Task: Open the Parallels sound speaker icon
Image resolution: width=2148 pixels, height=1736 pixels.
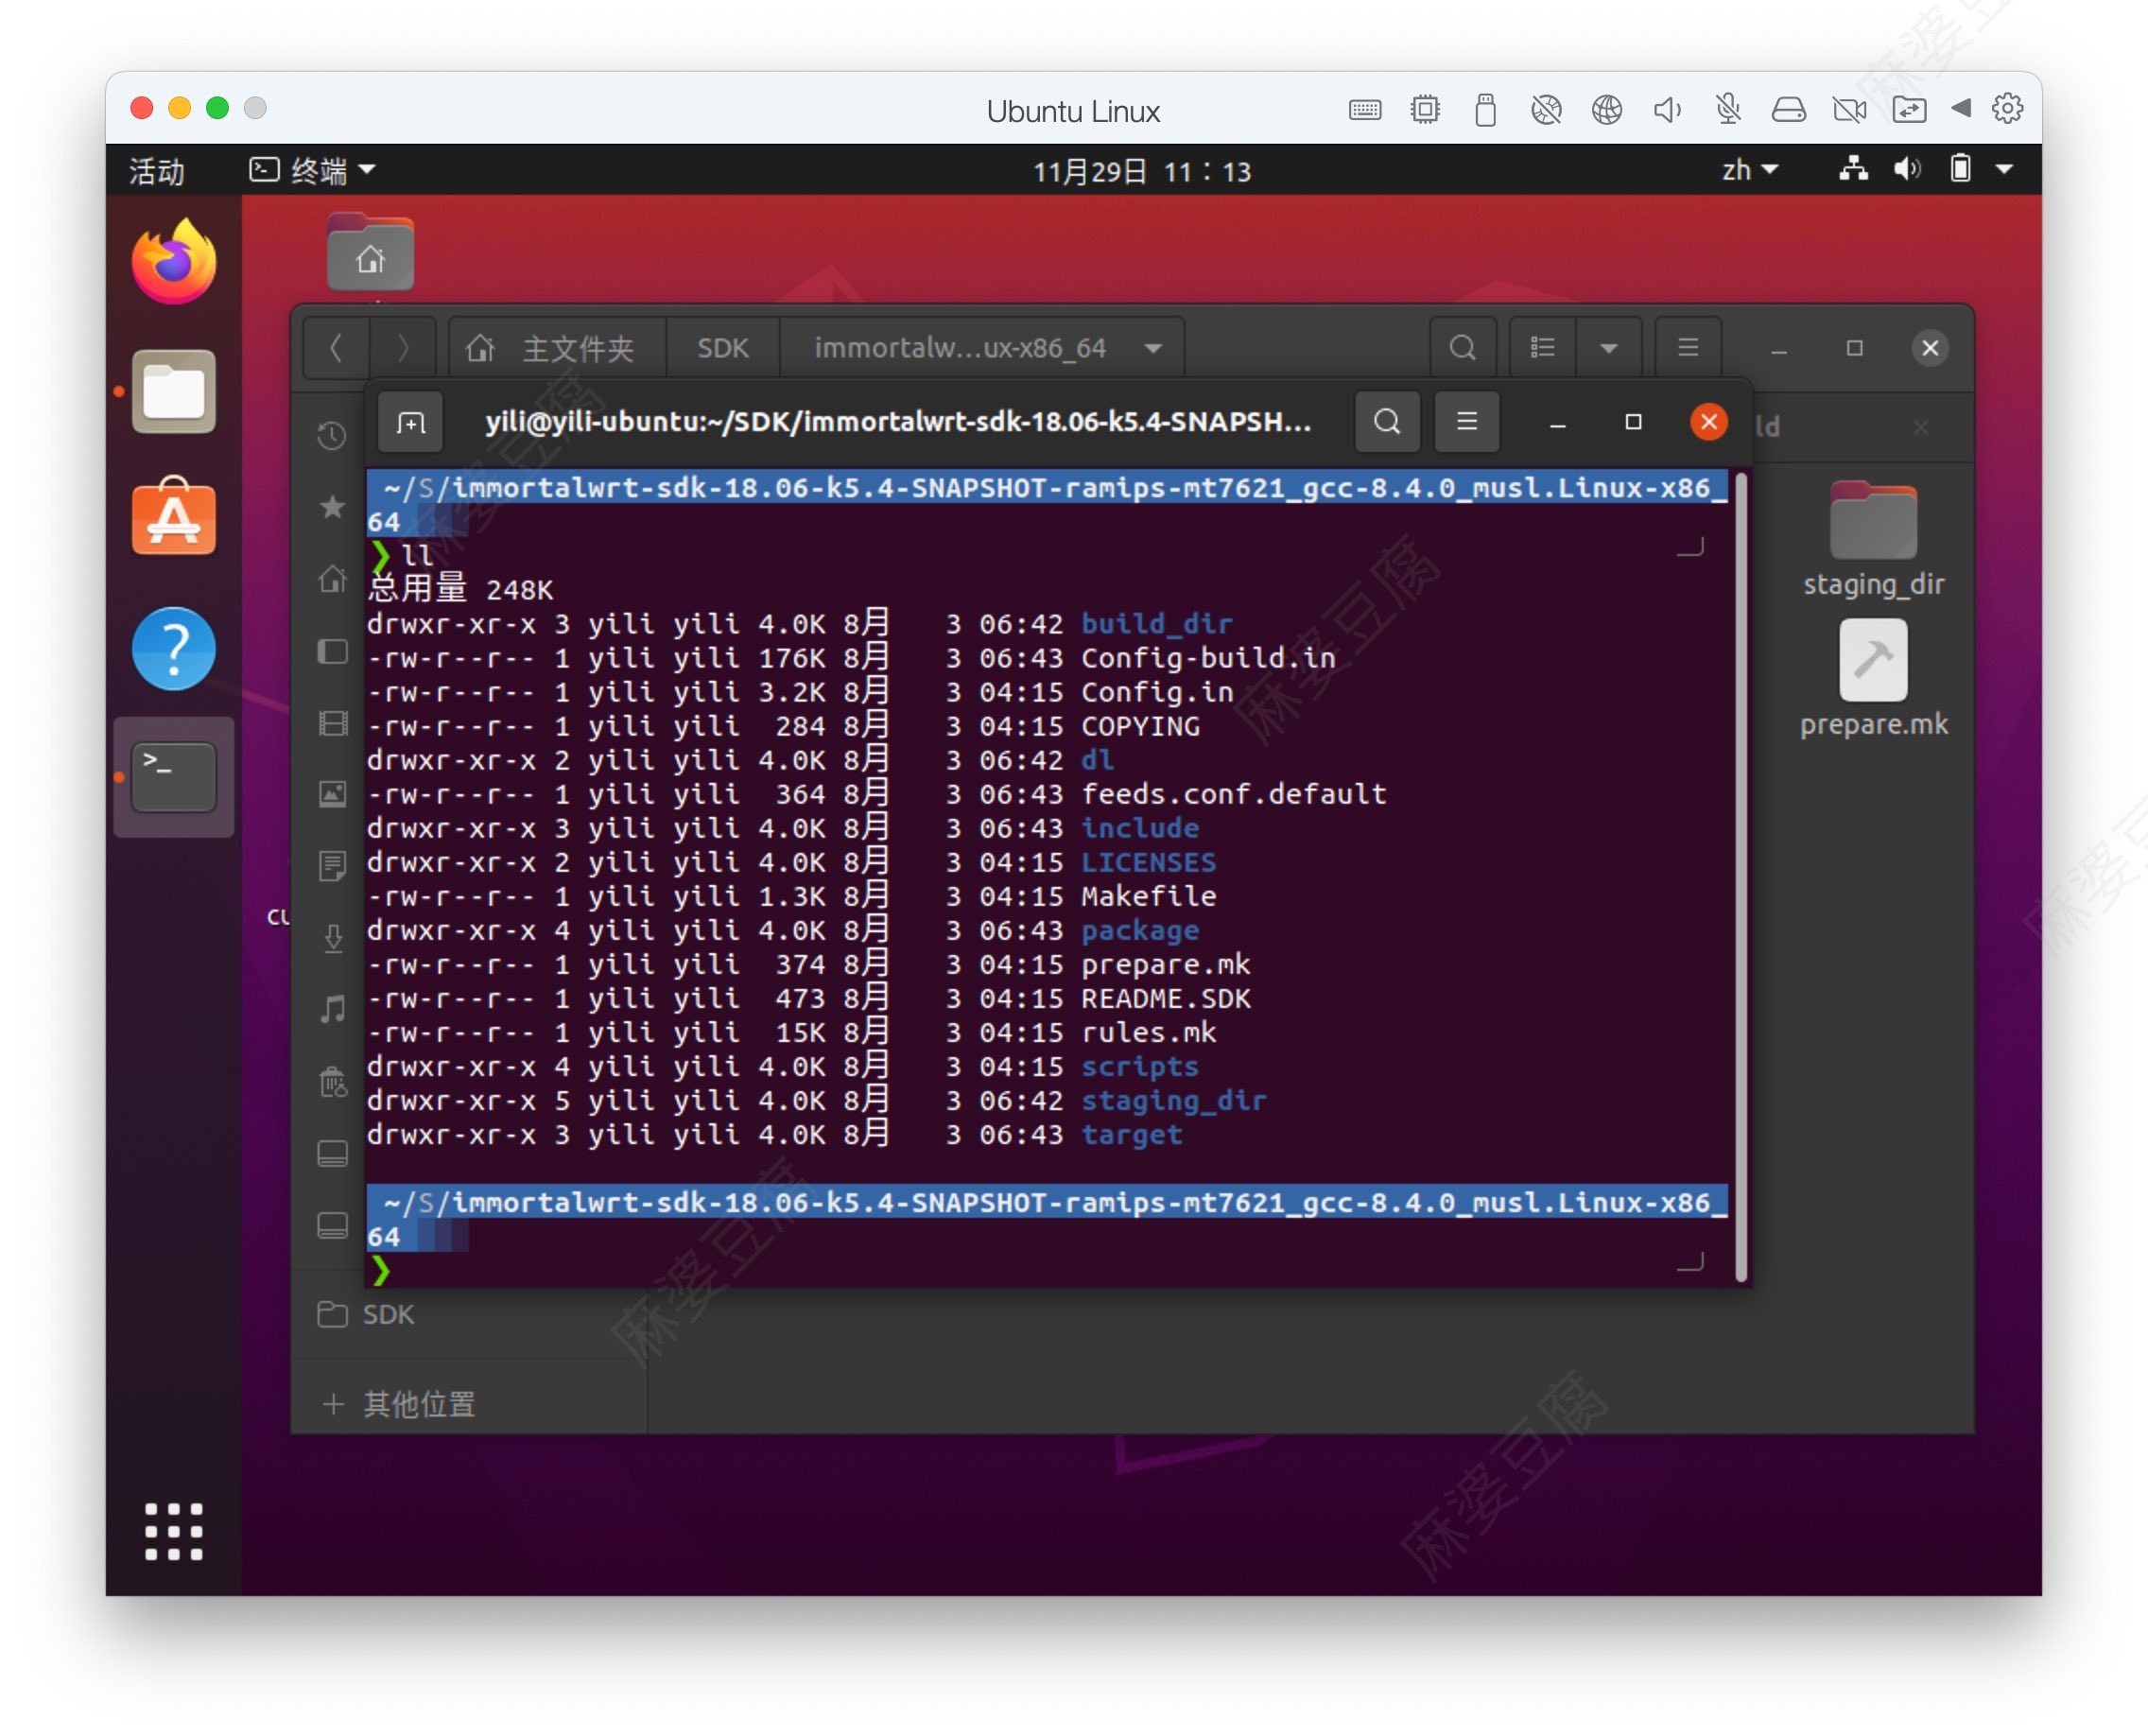Action: pyautogui.click(x=1667, y=109)
